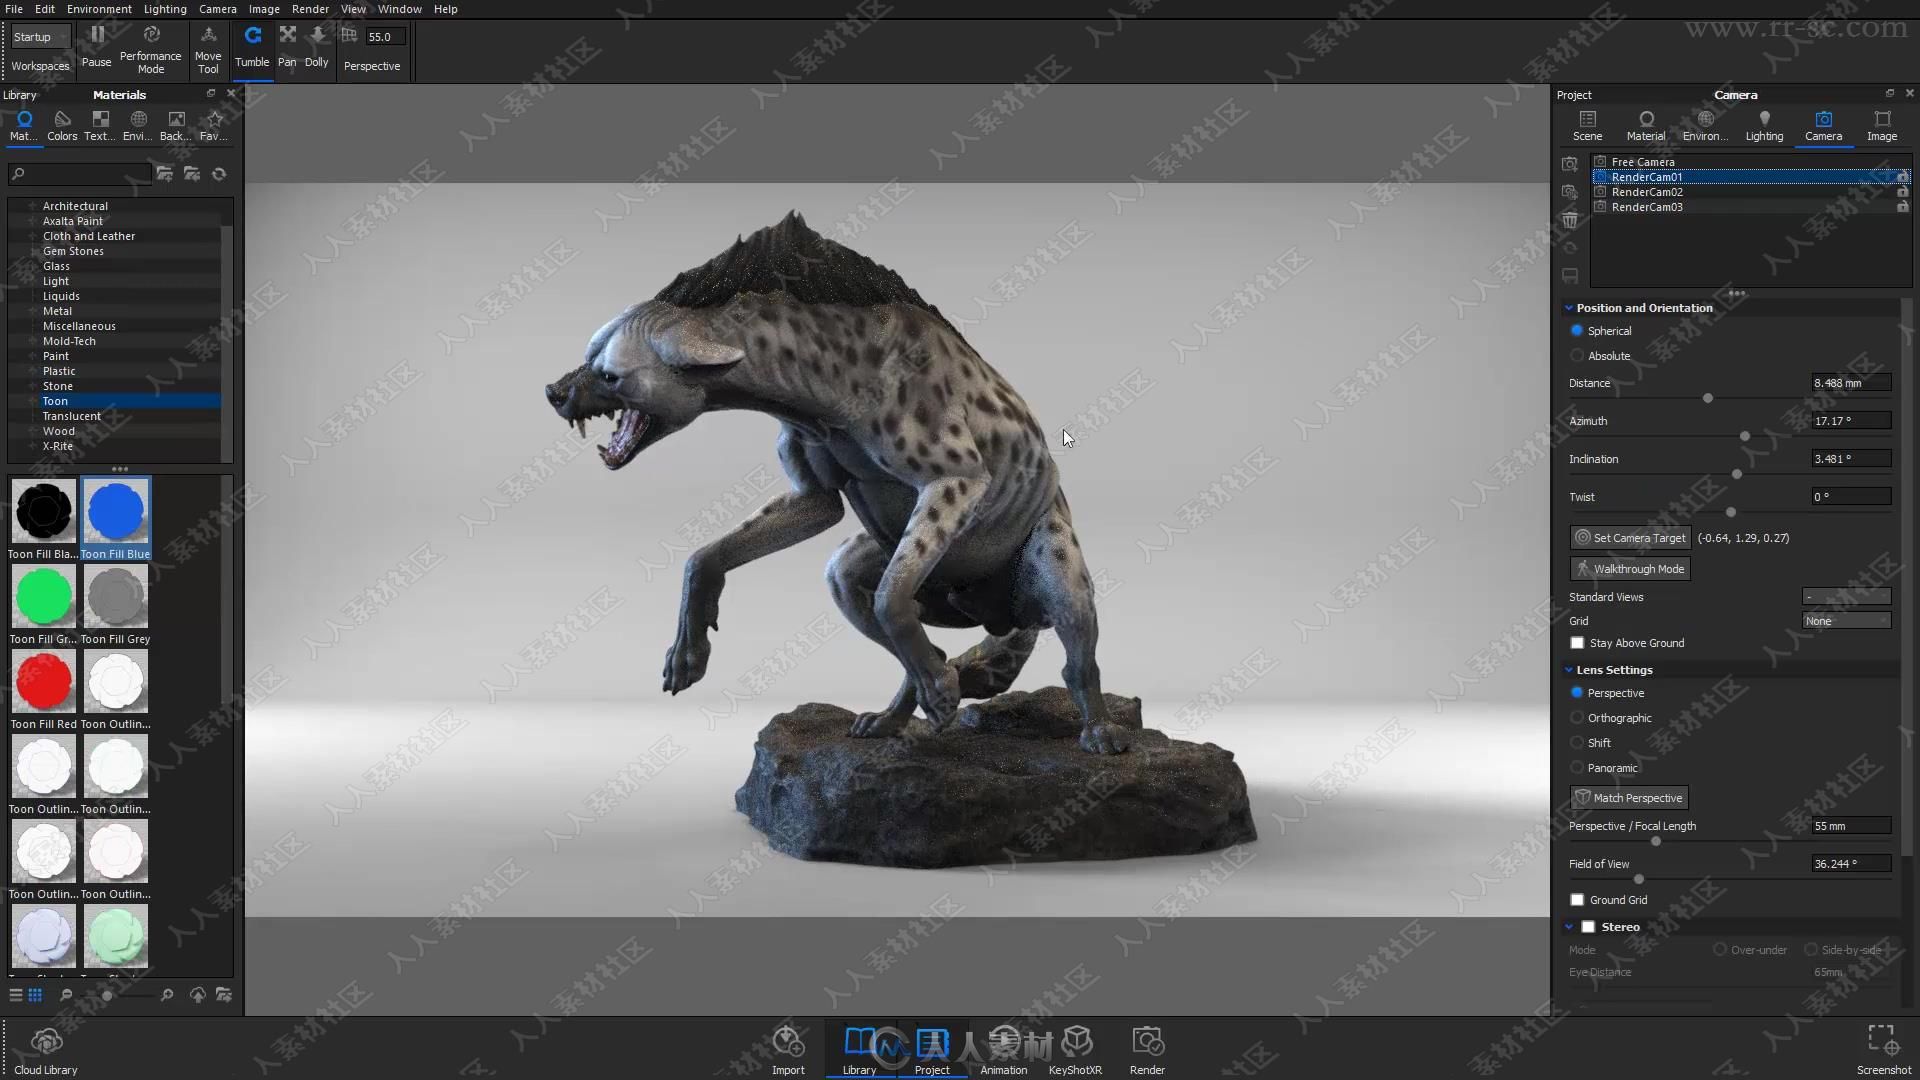Screen dimensions: 1920x1080
Task: Expand the Architectural material folder
Action: tap(33, 206)
